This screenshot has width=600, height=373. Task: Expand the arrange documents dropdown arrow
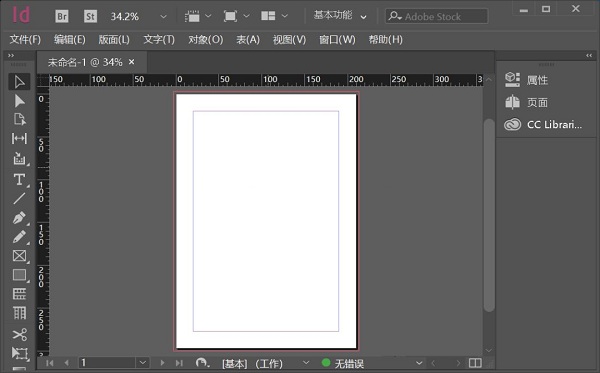[x=284, y=16]
